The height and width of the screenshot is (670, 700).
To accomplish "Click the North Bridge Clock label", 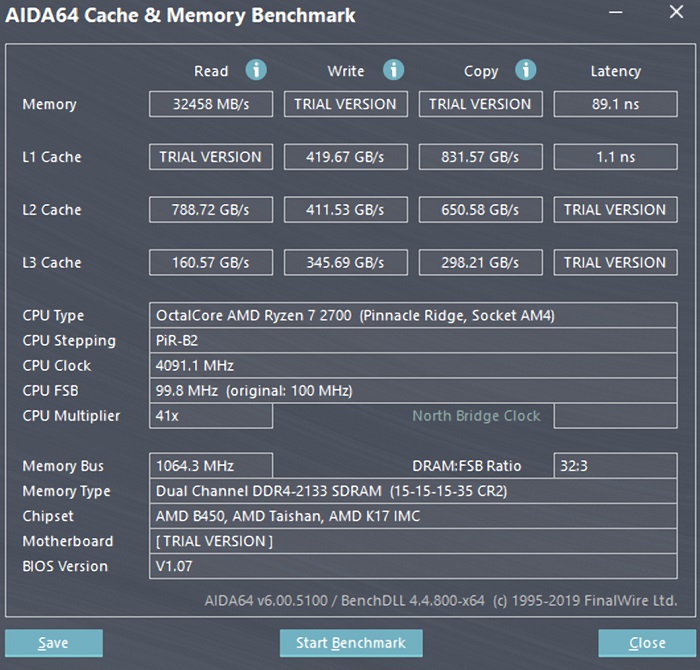I will coord(476,416).
